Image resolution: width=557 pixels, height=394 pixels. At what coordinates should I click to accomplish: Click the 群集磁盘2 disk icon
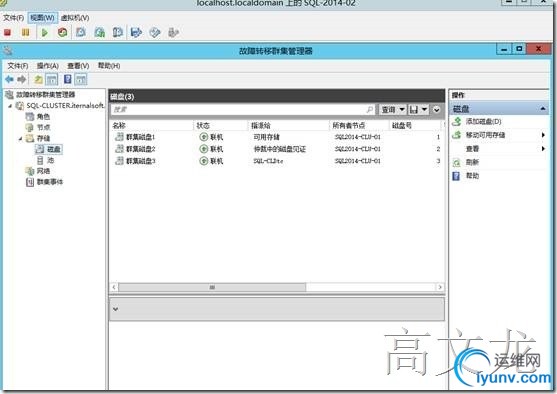point(119,149)
